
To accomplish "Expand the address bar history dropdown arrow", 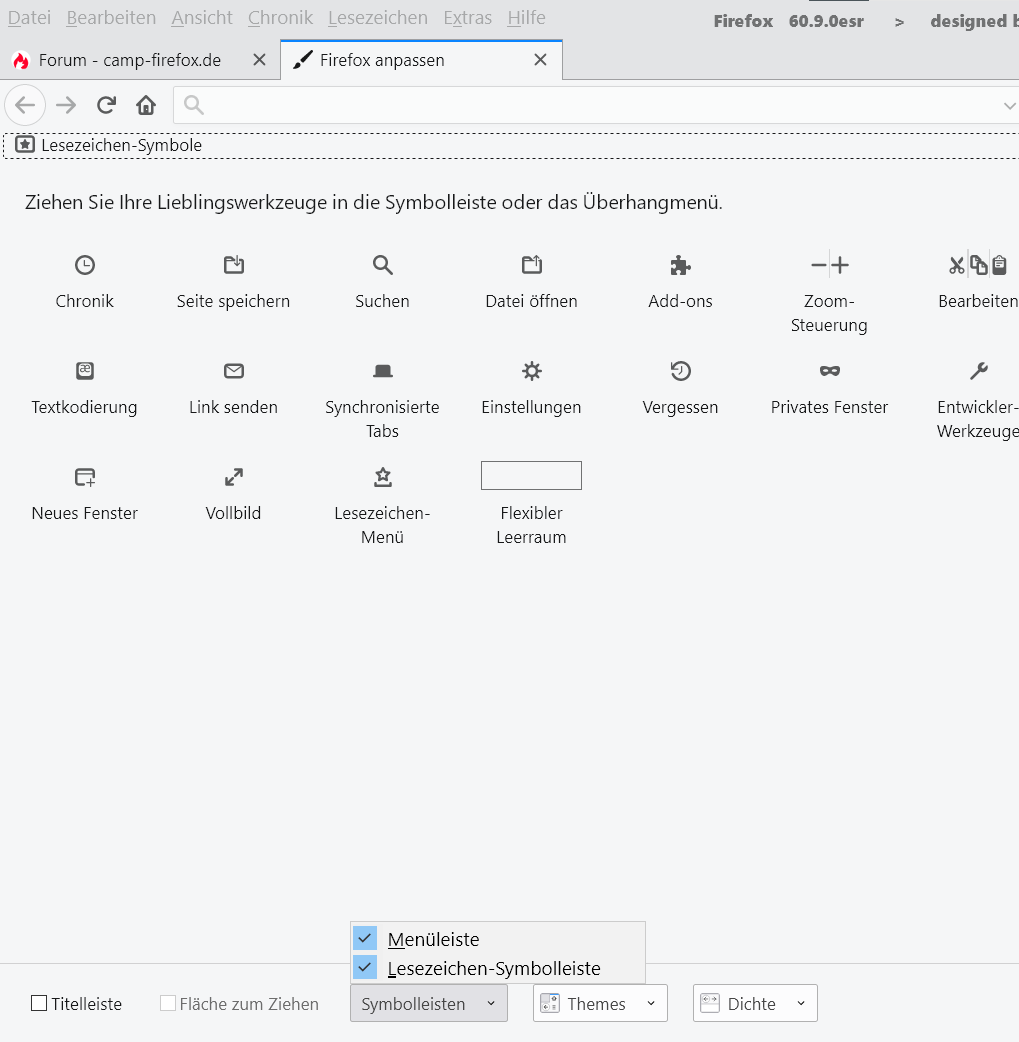I will pyautogui.click(x=1009, y=106).
